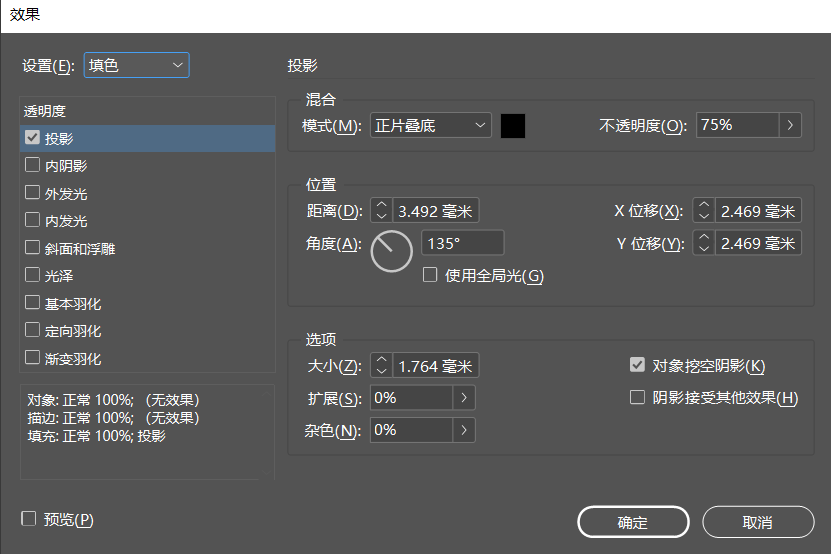Click the X offset stepper arrows
The image size is (831, 554).
[704, 211]
